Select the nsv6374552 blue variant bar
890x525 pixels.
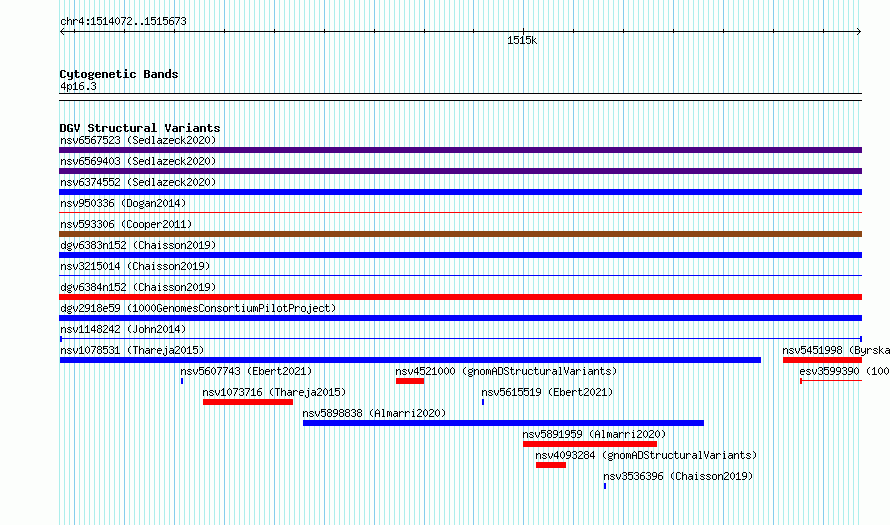(460, 192)
